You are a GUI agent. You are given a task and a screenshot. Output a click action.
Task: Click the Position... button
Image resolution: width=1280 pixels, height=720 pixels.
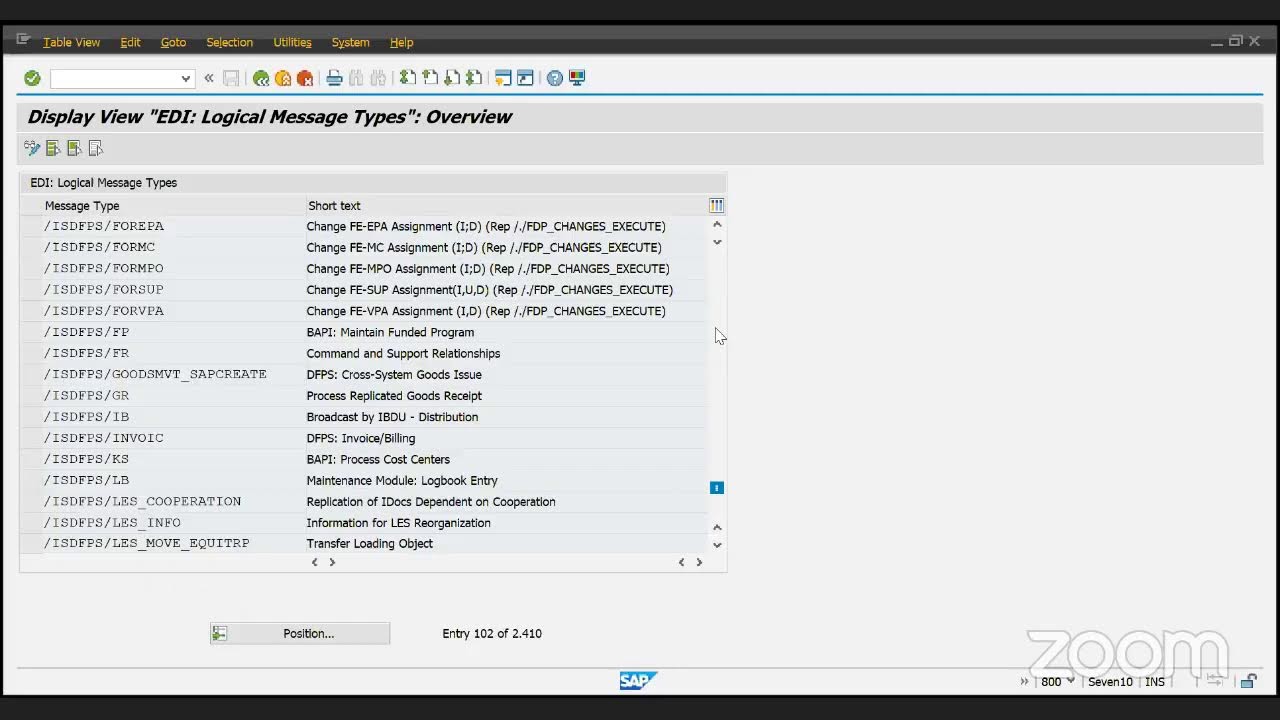coord(300,633)
